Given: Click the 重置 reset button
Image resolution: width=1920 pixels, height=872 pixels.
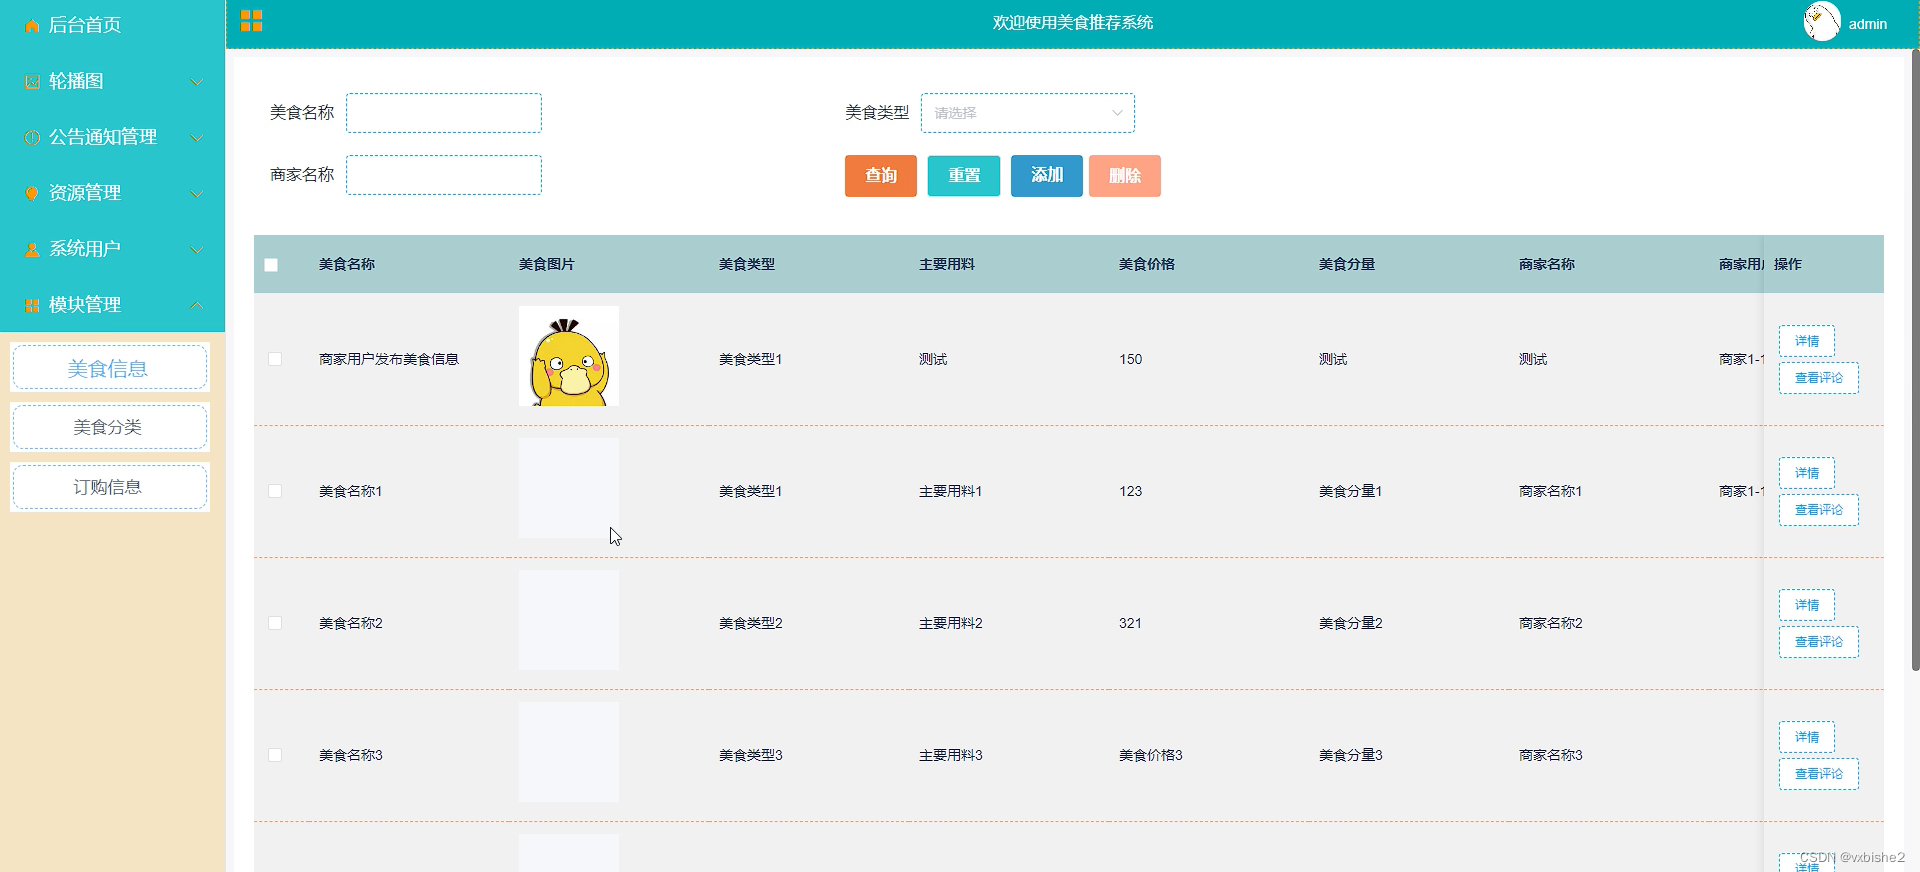Looking at the screenshot, I should [964, 176].
